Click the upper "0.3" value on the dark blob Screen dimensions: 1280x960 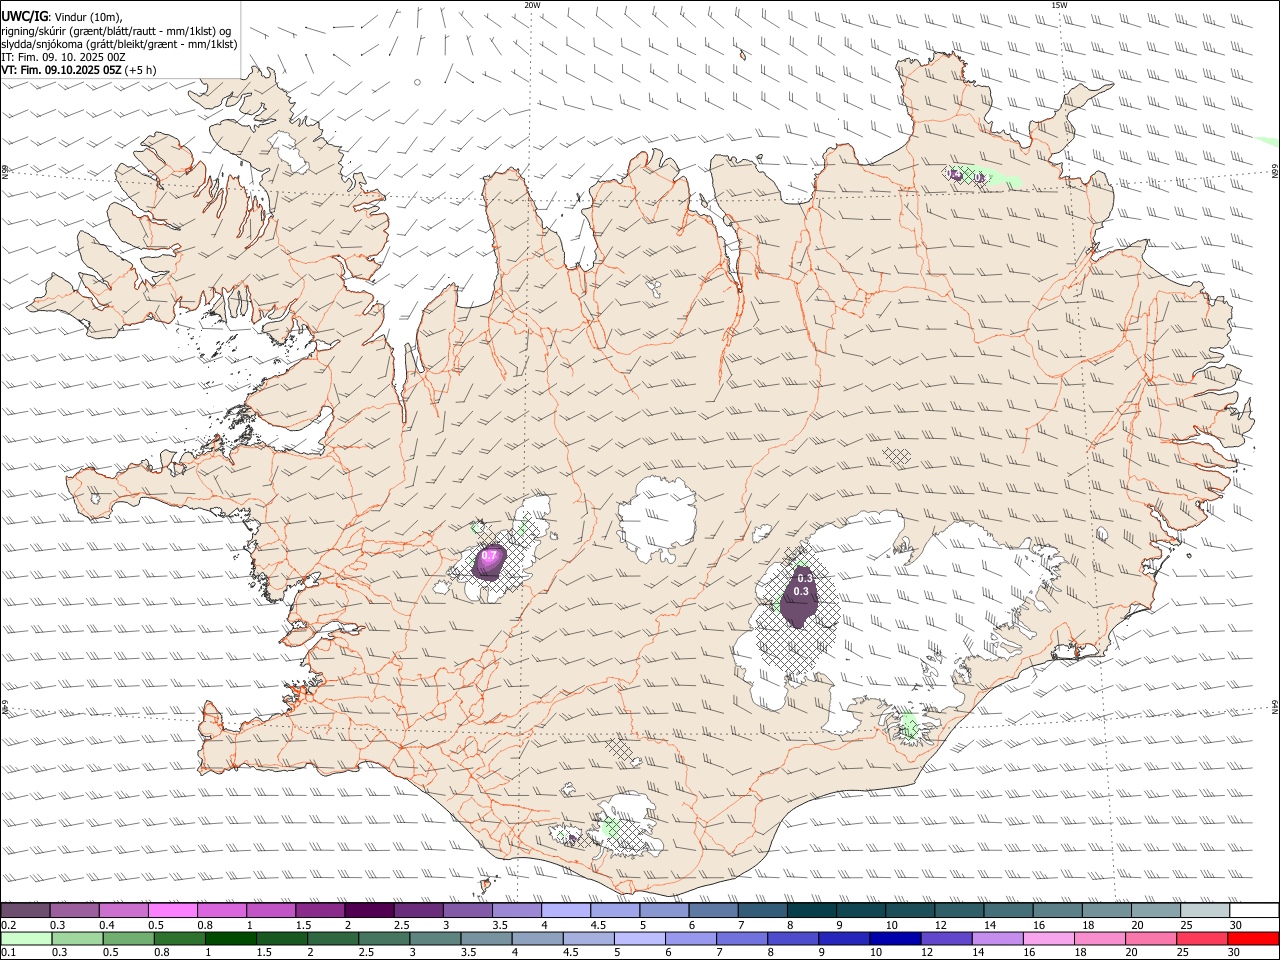coord(803,578)
